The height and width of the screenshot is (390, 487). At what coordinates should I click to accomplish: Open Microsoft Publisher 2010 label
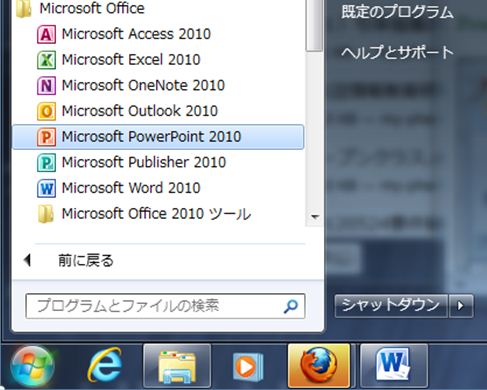(144, 162)
